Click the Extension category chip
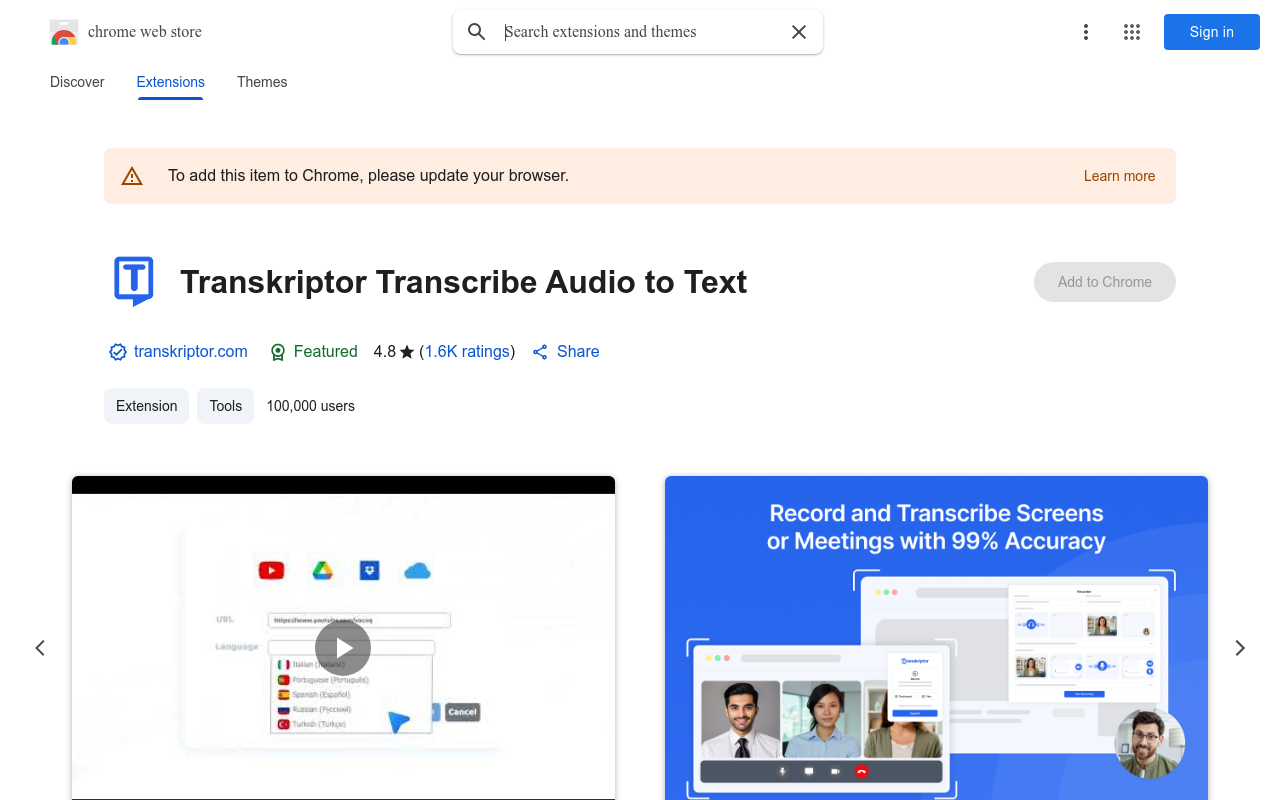Viewport: 1280px width, 800px height. [x=146, y=406]
